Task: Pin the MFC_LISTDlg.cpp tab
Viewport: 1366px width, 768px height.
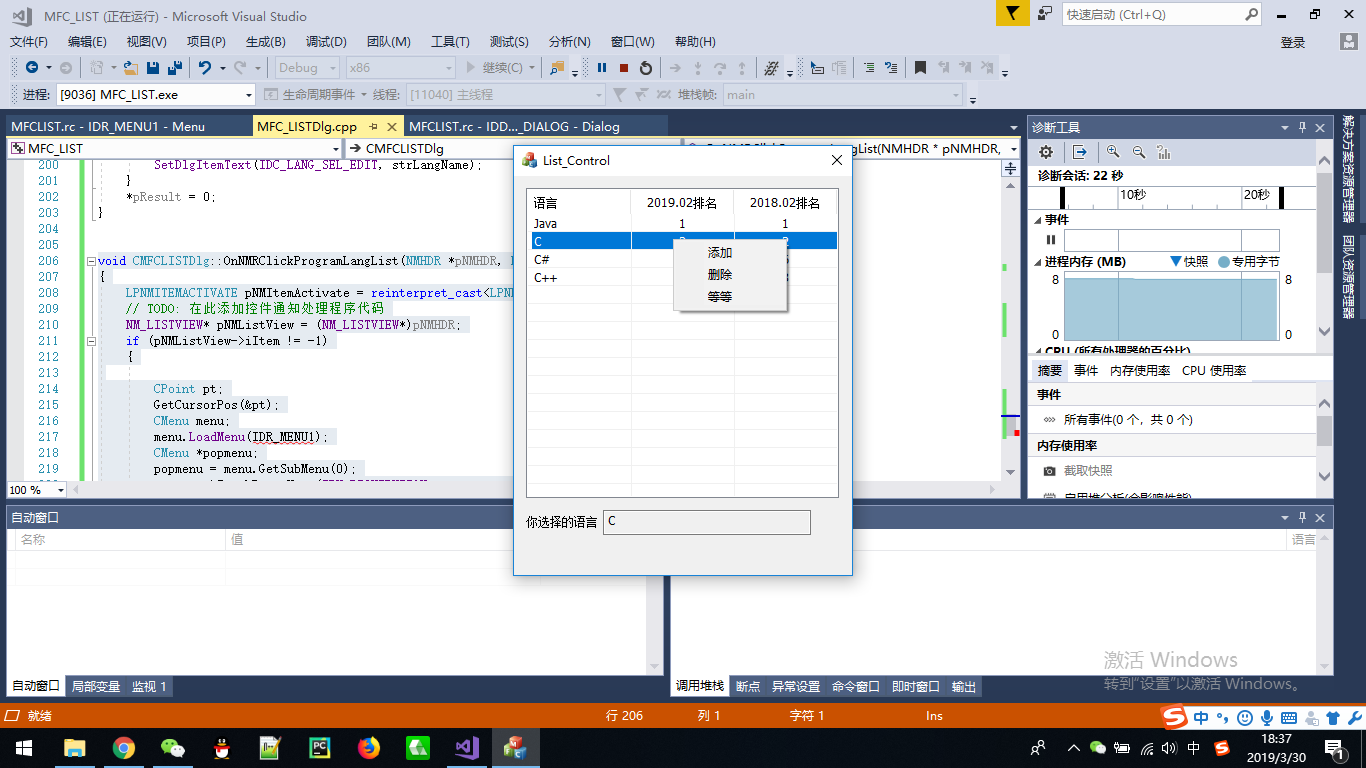Action: pyautogui.click(x=373, y=127)
